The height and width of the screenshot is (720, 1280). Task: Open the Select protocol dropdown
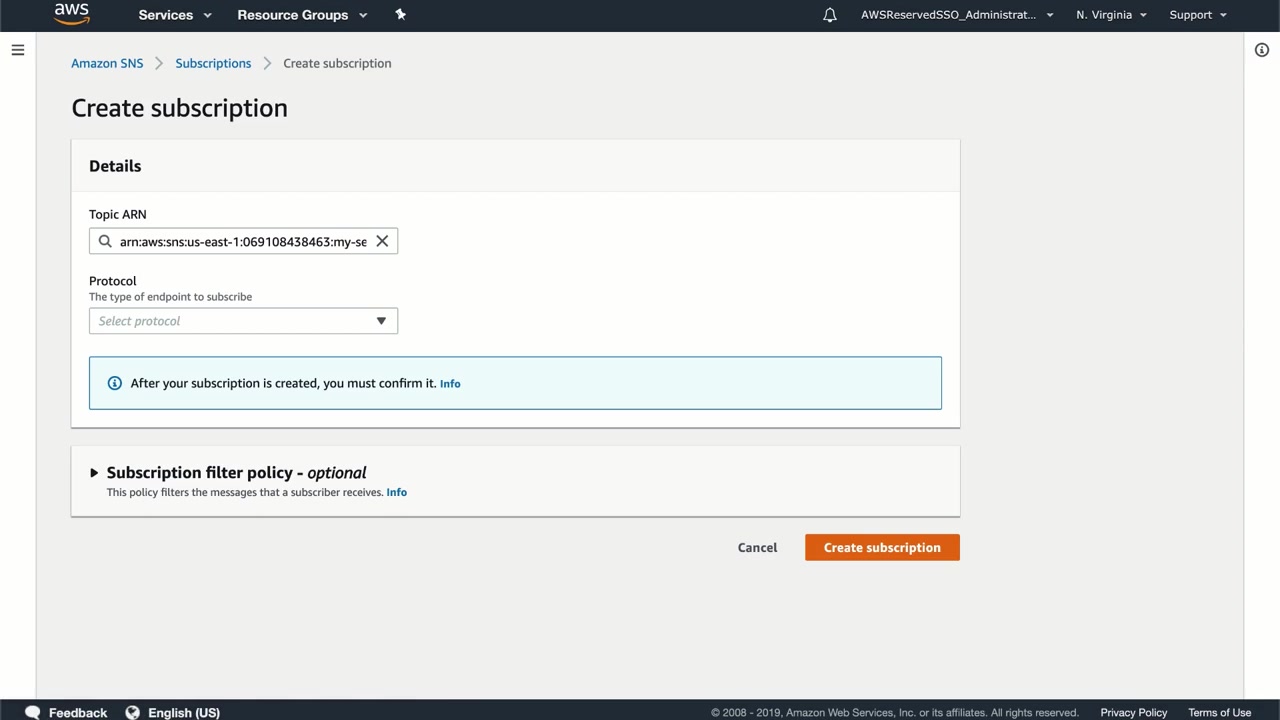coord(243,321)
